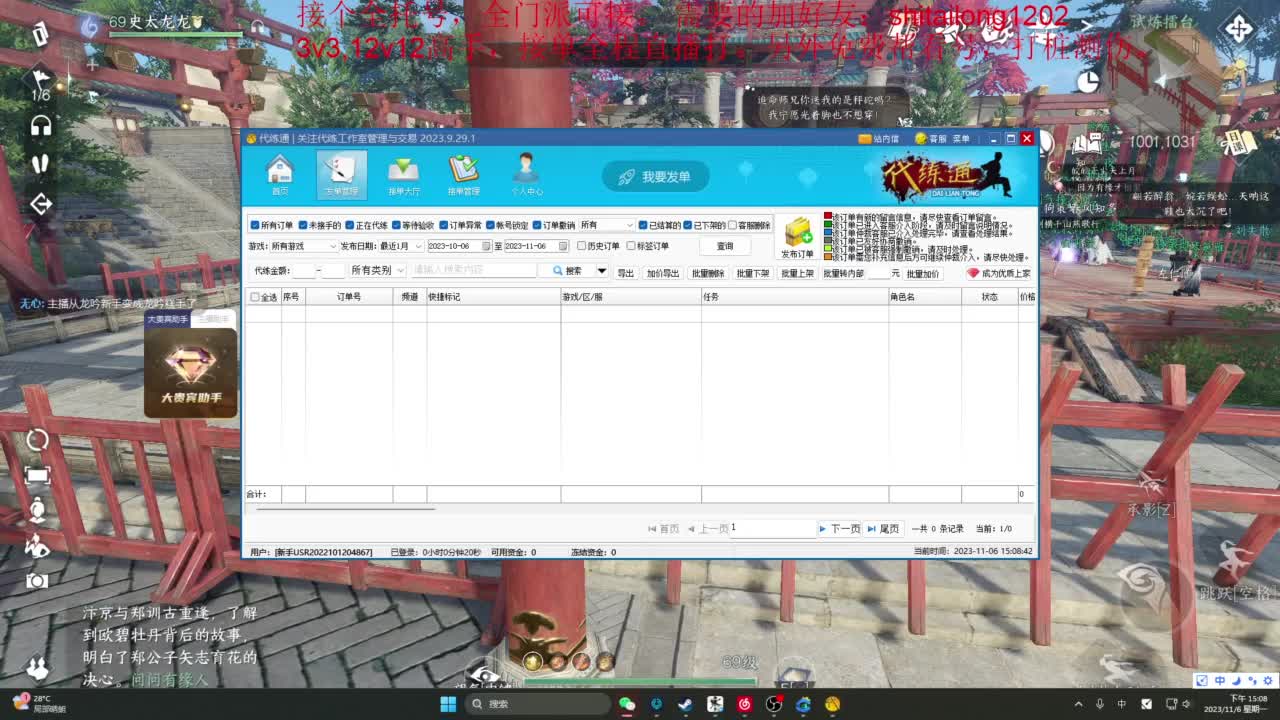Click the game compass icon top right
1280x720 pixels.
(x=1237, y=28)
